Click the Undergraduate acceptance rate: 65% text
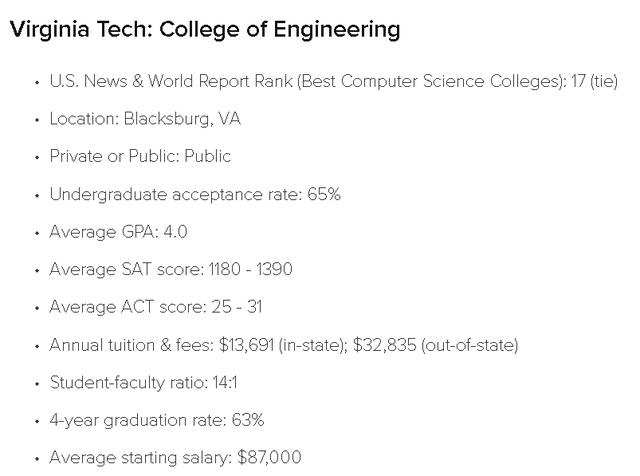 (195, 194)
